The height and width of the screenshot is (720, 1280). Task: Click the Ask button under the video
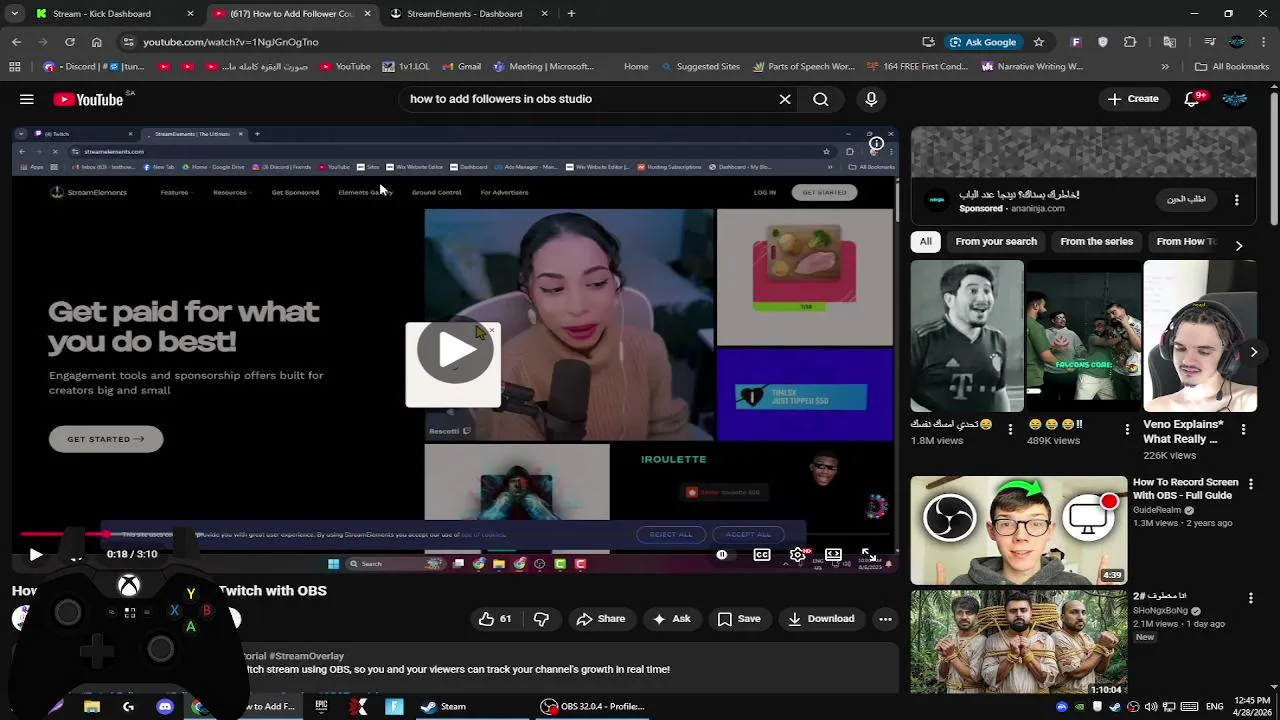672,619
